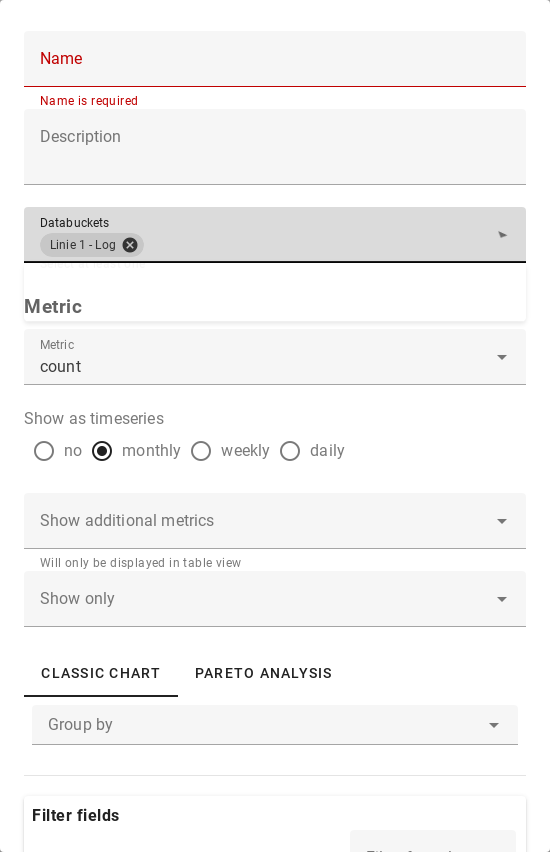Switch to the Classic Chart tab

pyautogui.click(x=101, y=673)
